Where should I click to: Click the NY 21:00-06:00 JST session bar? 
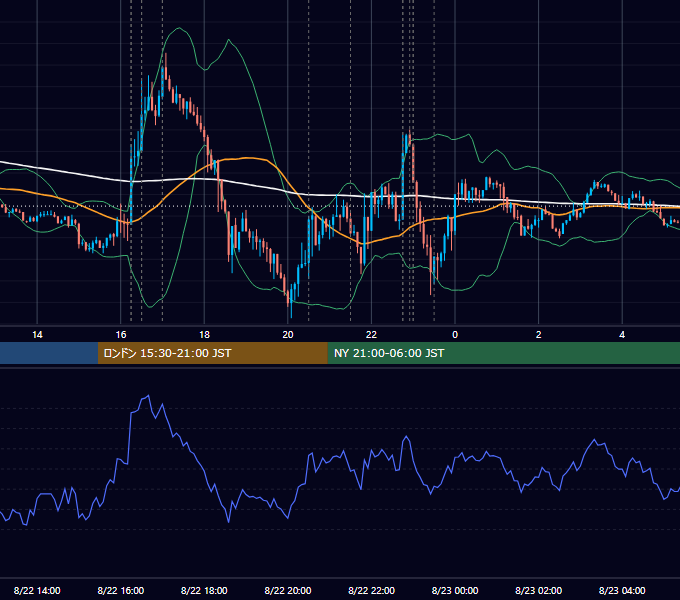pos(503,353)
